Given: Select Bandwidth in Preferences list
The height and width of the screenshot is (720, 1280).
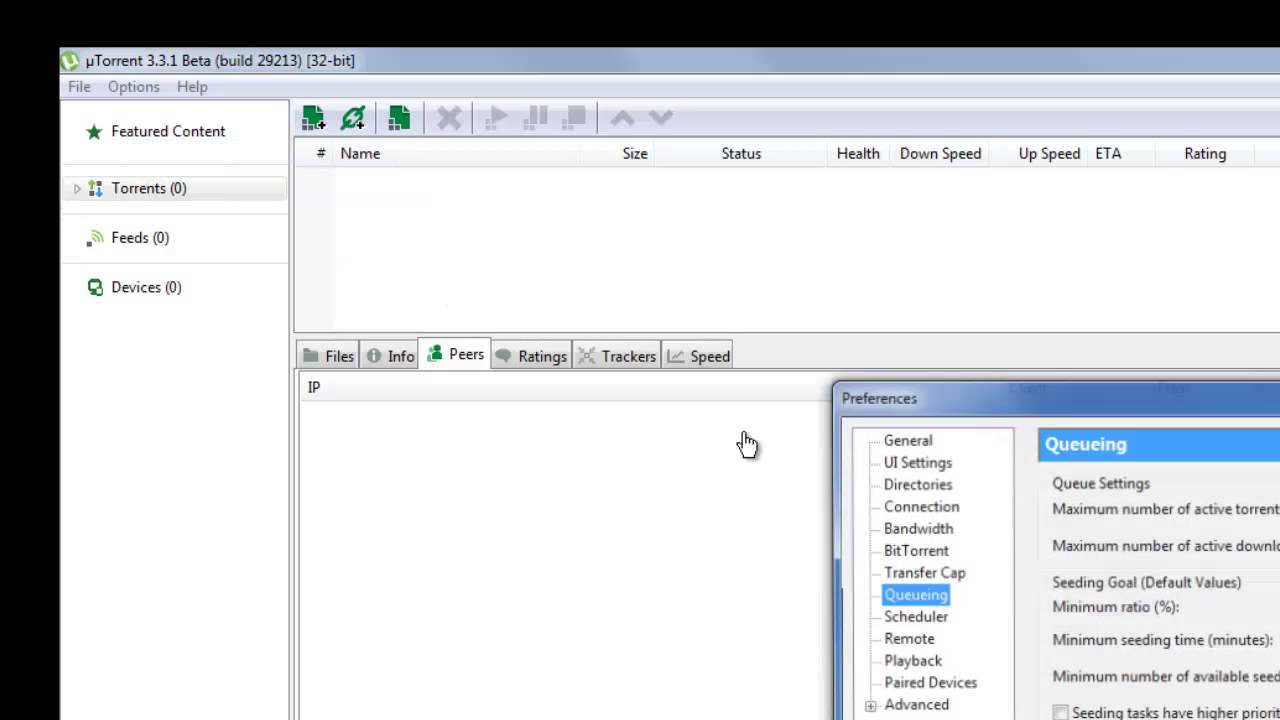Looking at the screenshot, I should [x=918, y=528].
